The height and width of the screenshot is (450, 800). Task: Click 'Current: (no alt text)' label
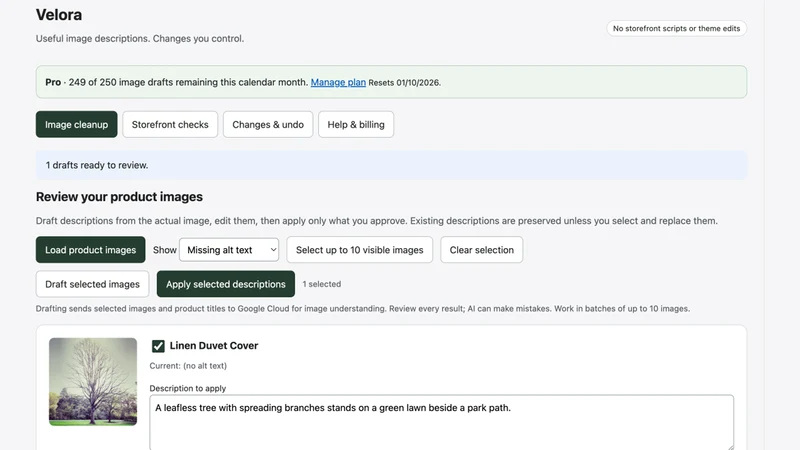pos(188,366)
